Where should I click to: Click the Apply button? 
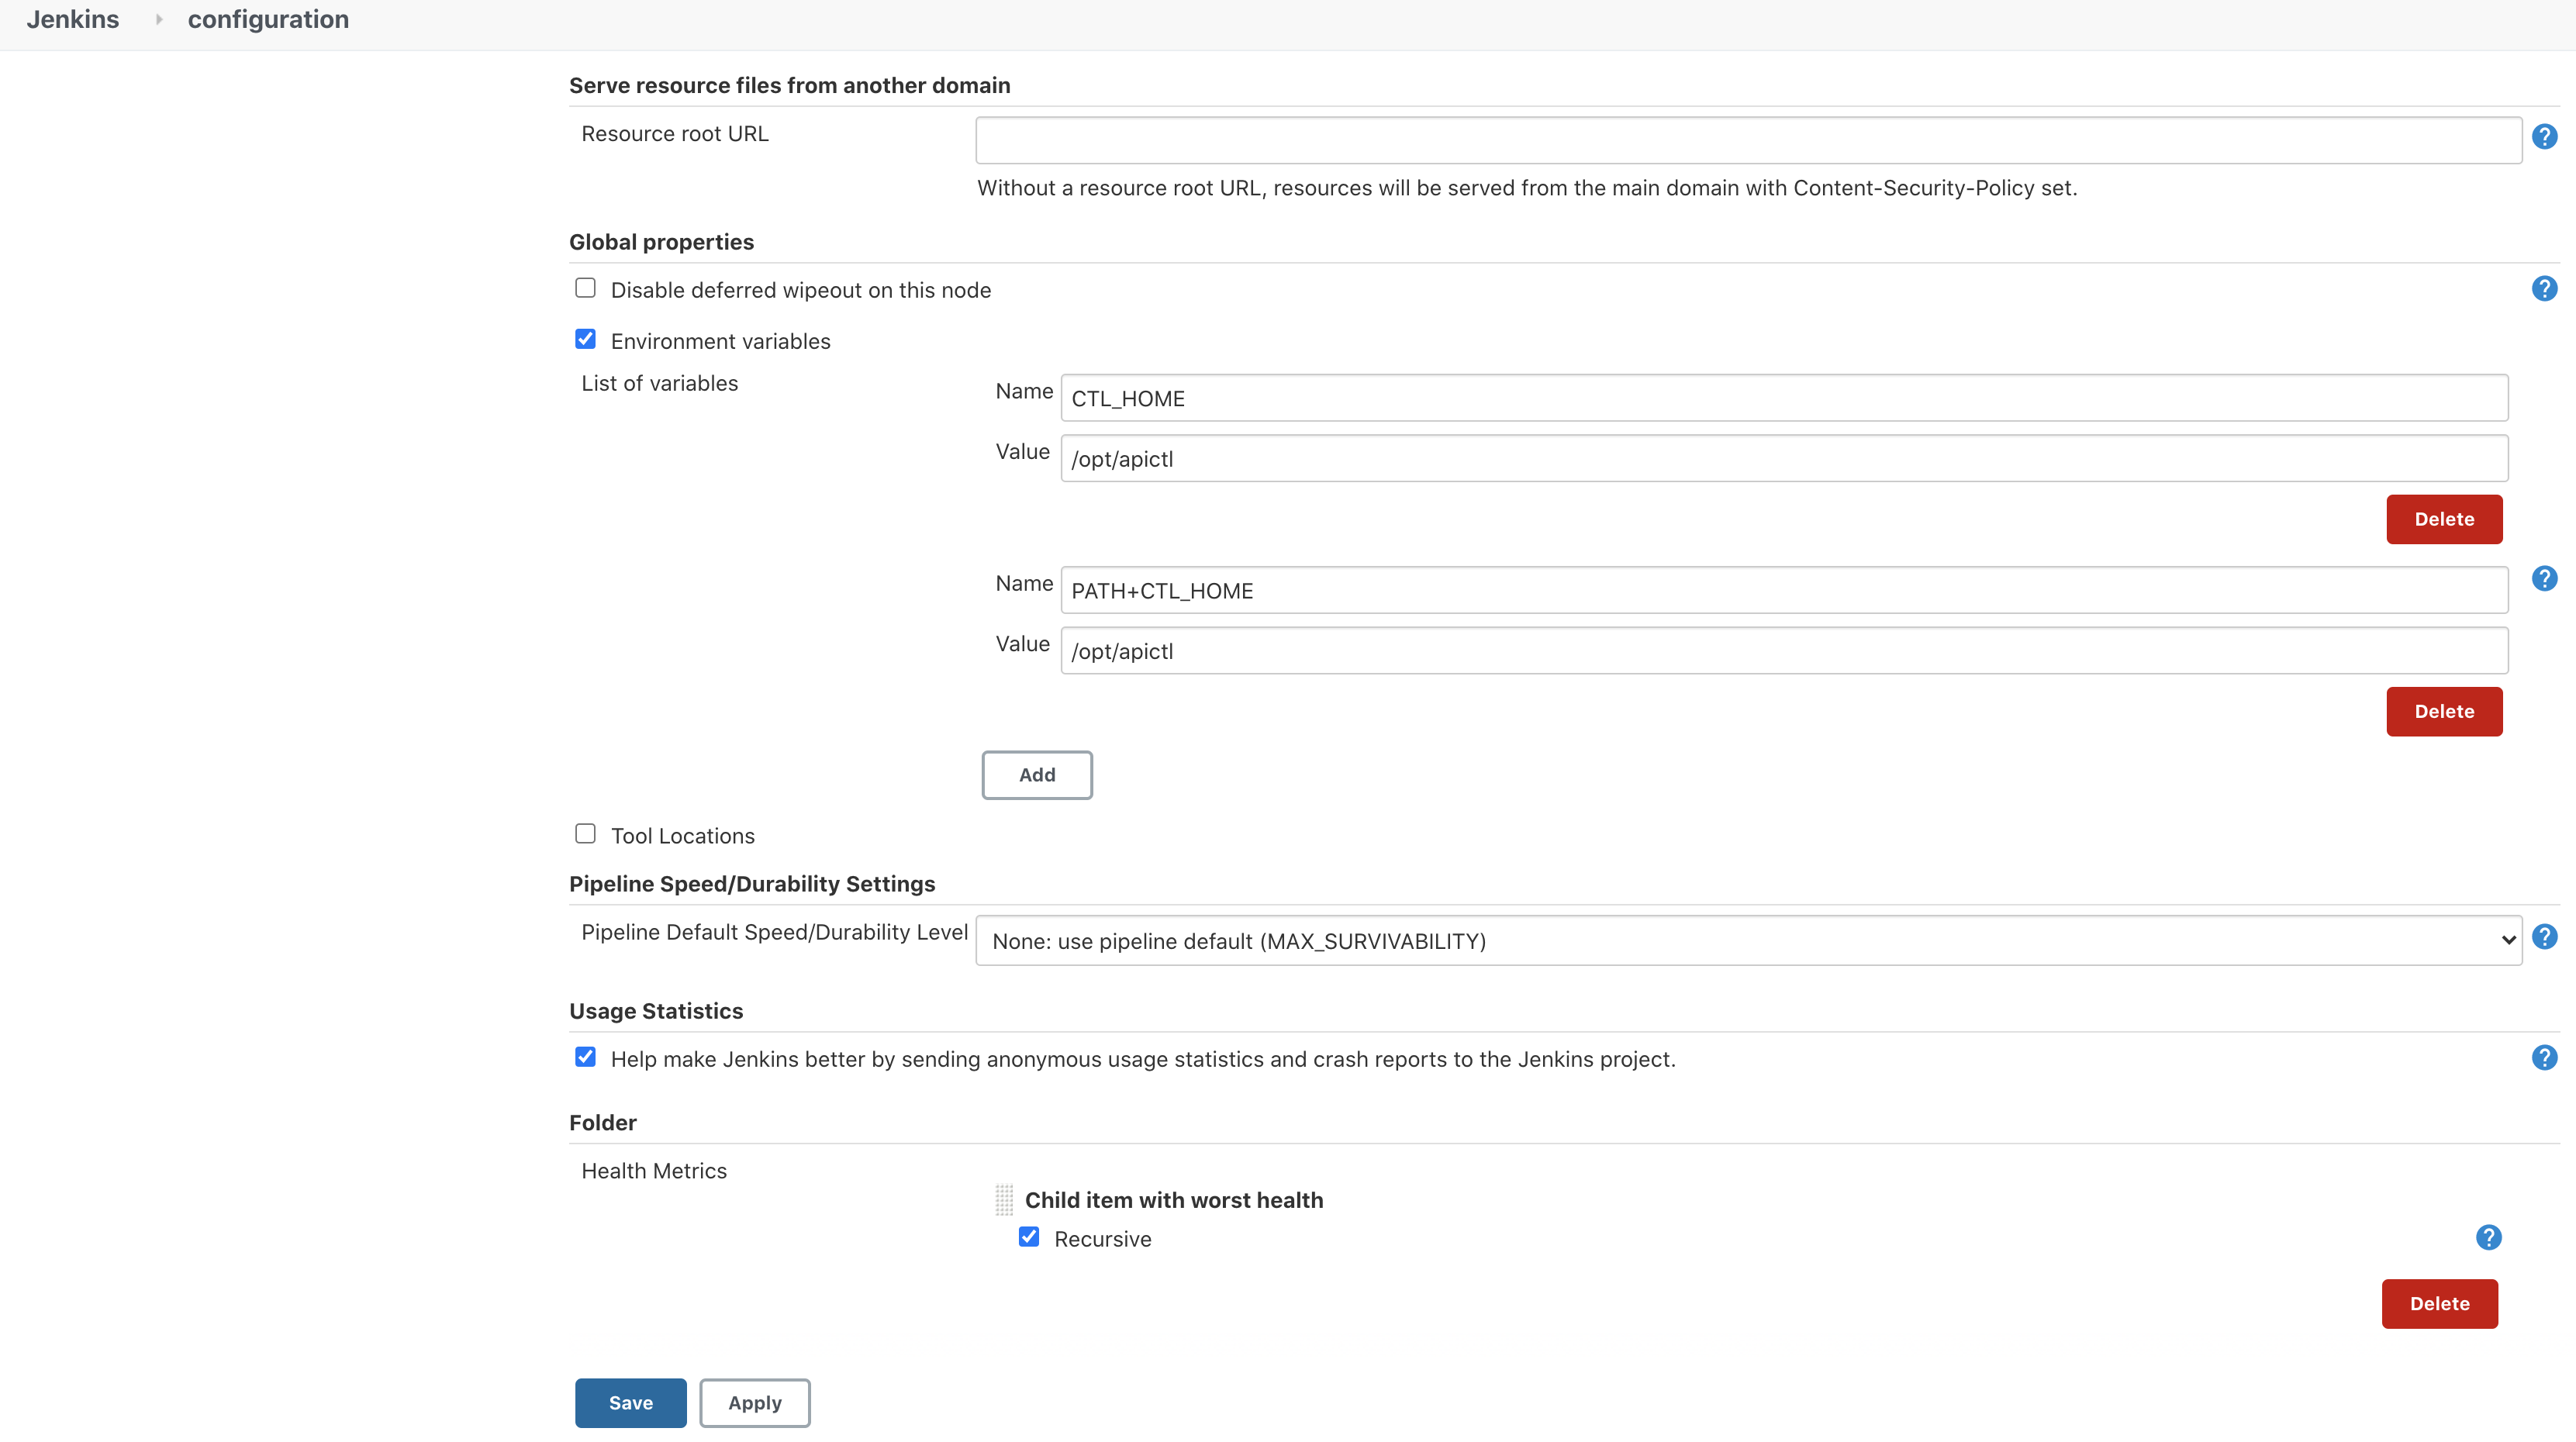tap(754, 1403)
